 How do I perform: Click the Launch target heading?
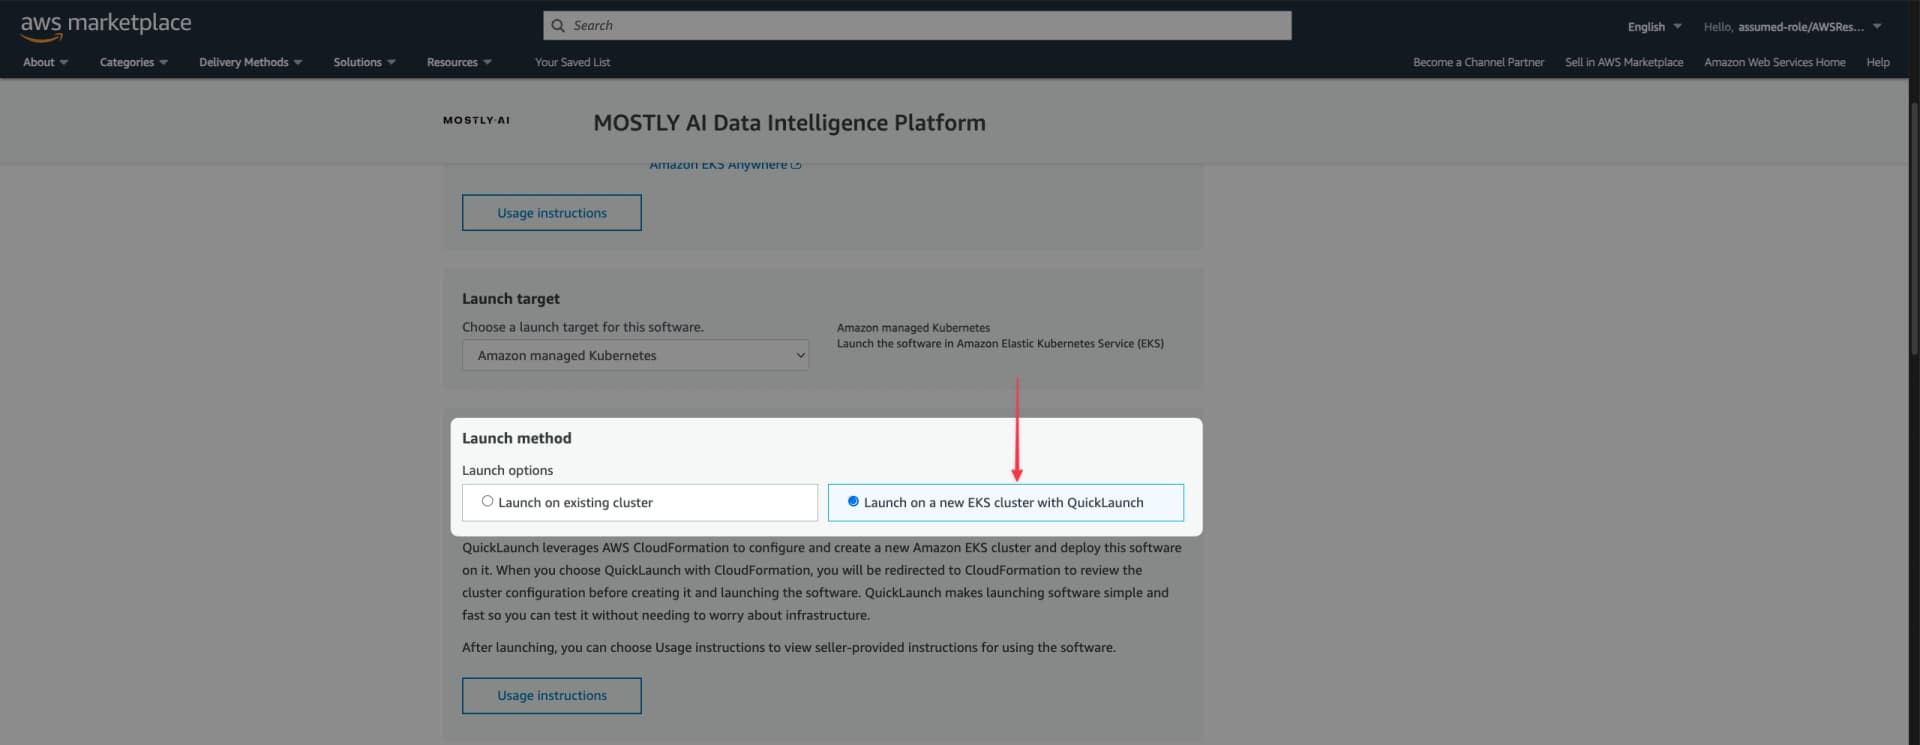[511, 299]
